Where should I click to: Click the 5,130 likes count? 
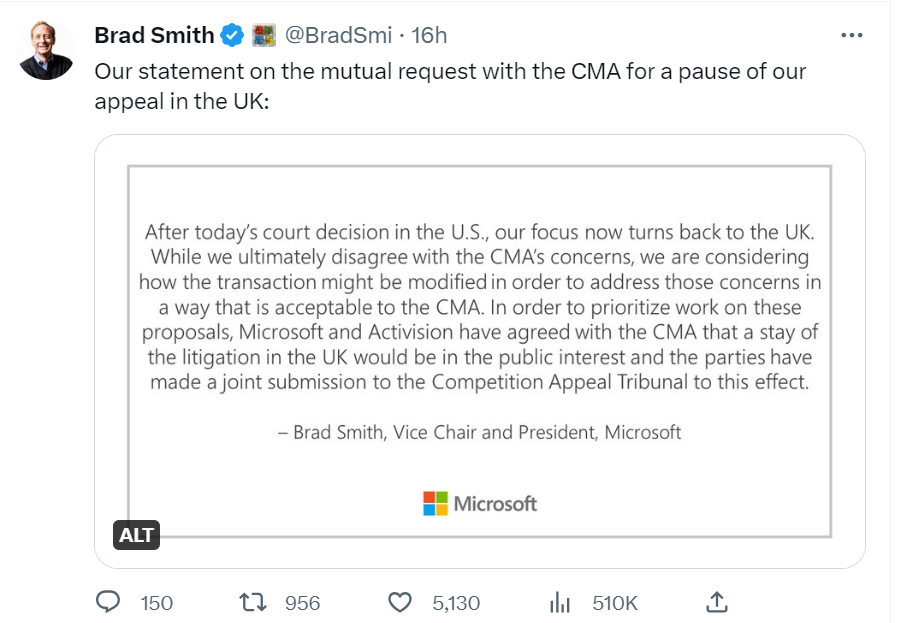coord(456,603)
